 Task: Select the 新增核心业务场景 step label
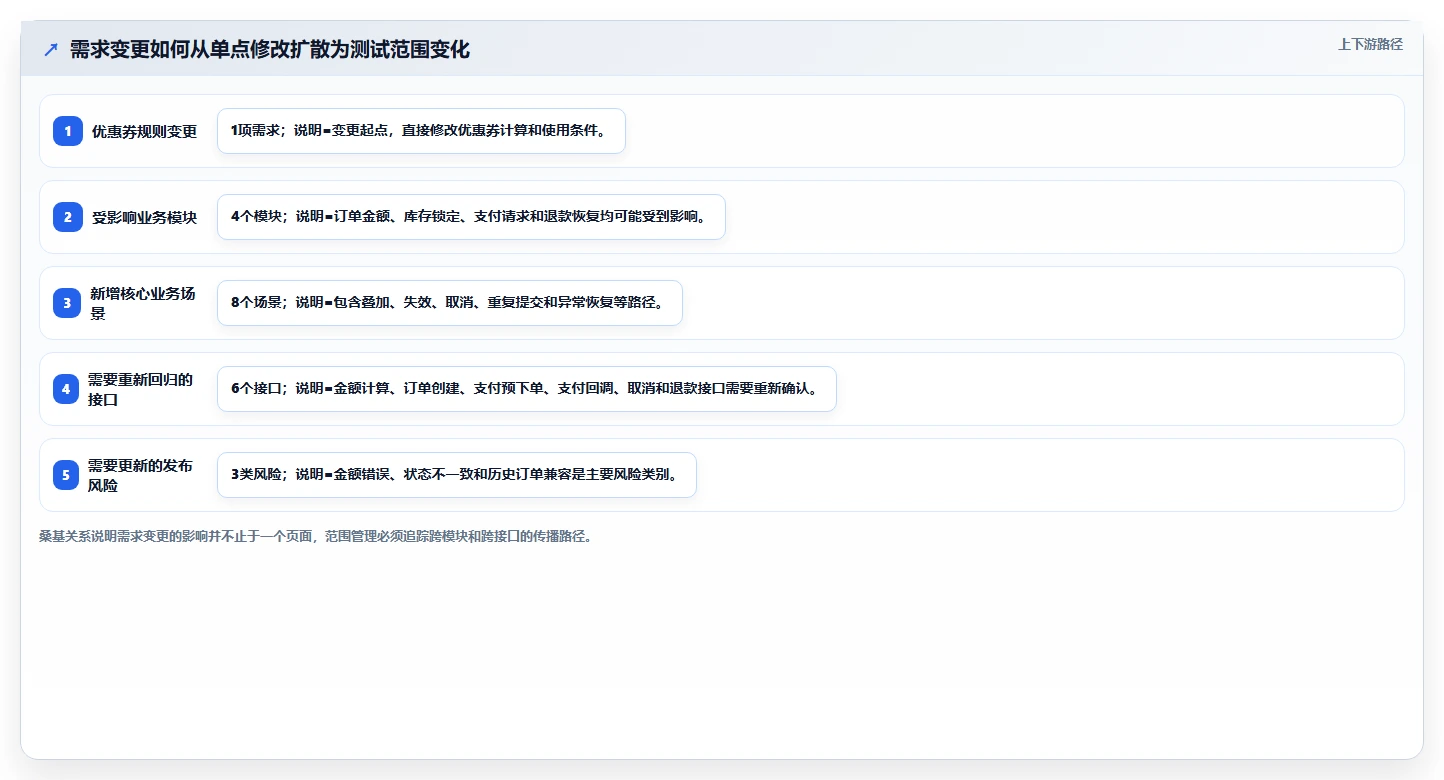143,303
